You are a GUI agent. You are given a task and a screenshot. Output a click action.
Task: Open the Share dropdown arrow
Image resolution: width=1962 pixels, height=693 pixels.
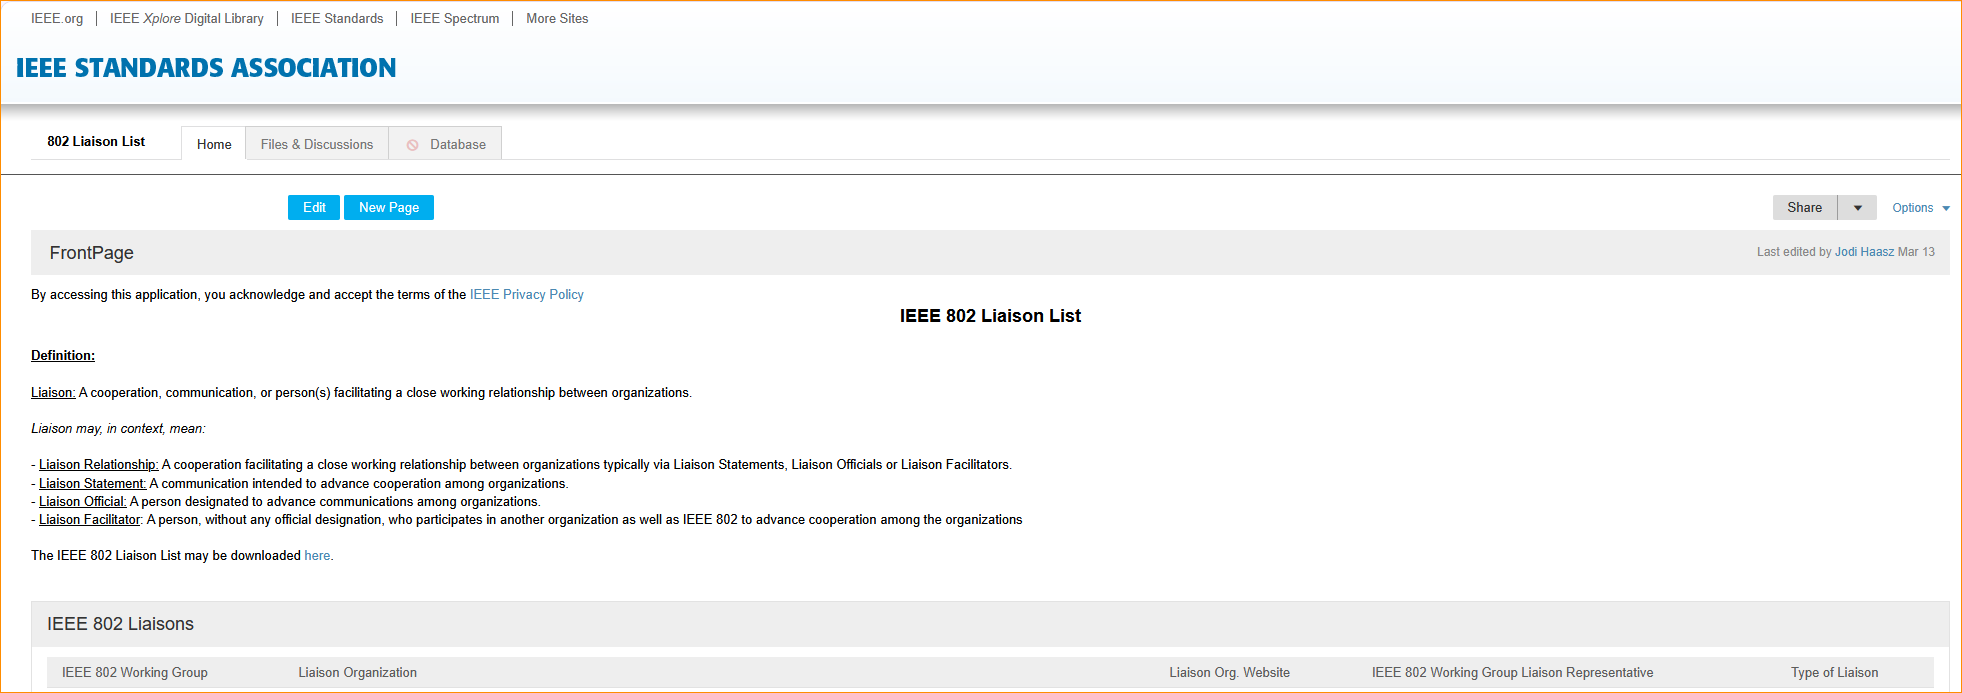[1857, 208]
